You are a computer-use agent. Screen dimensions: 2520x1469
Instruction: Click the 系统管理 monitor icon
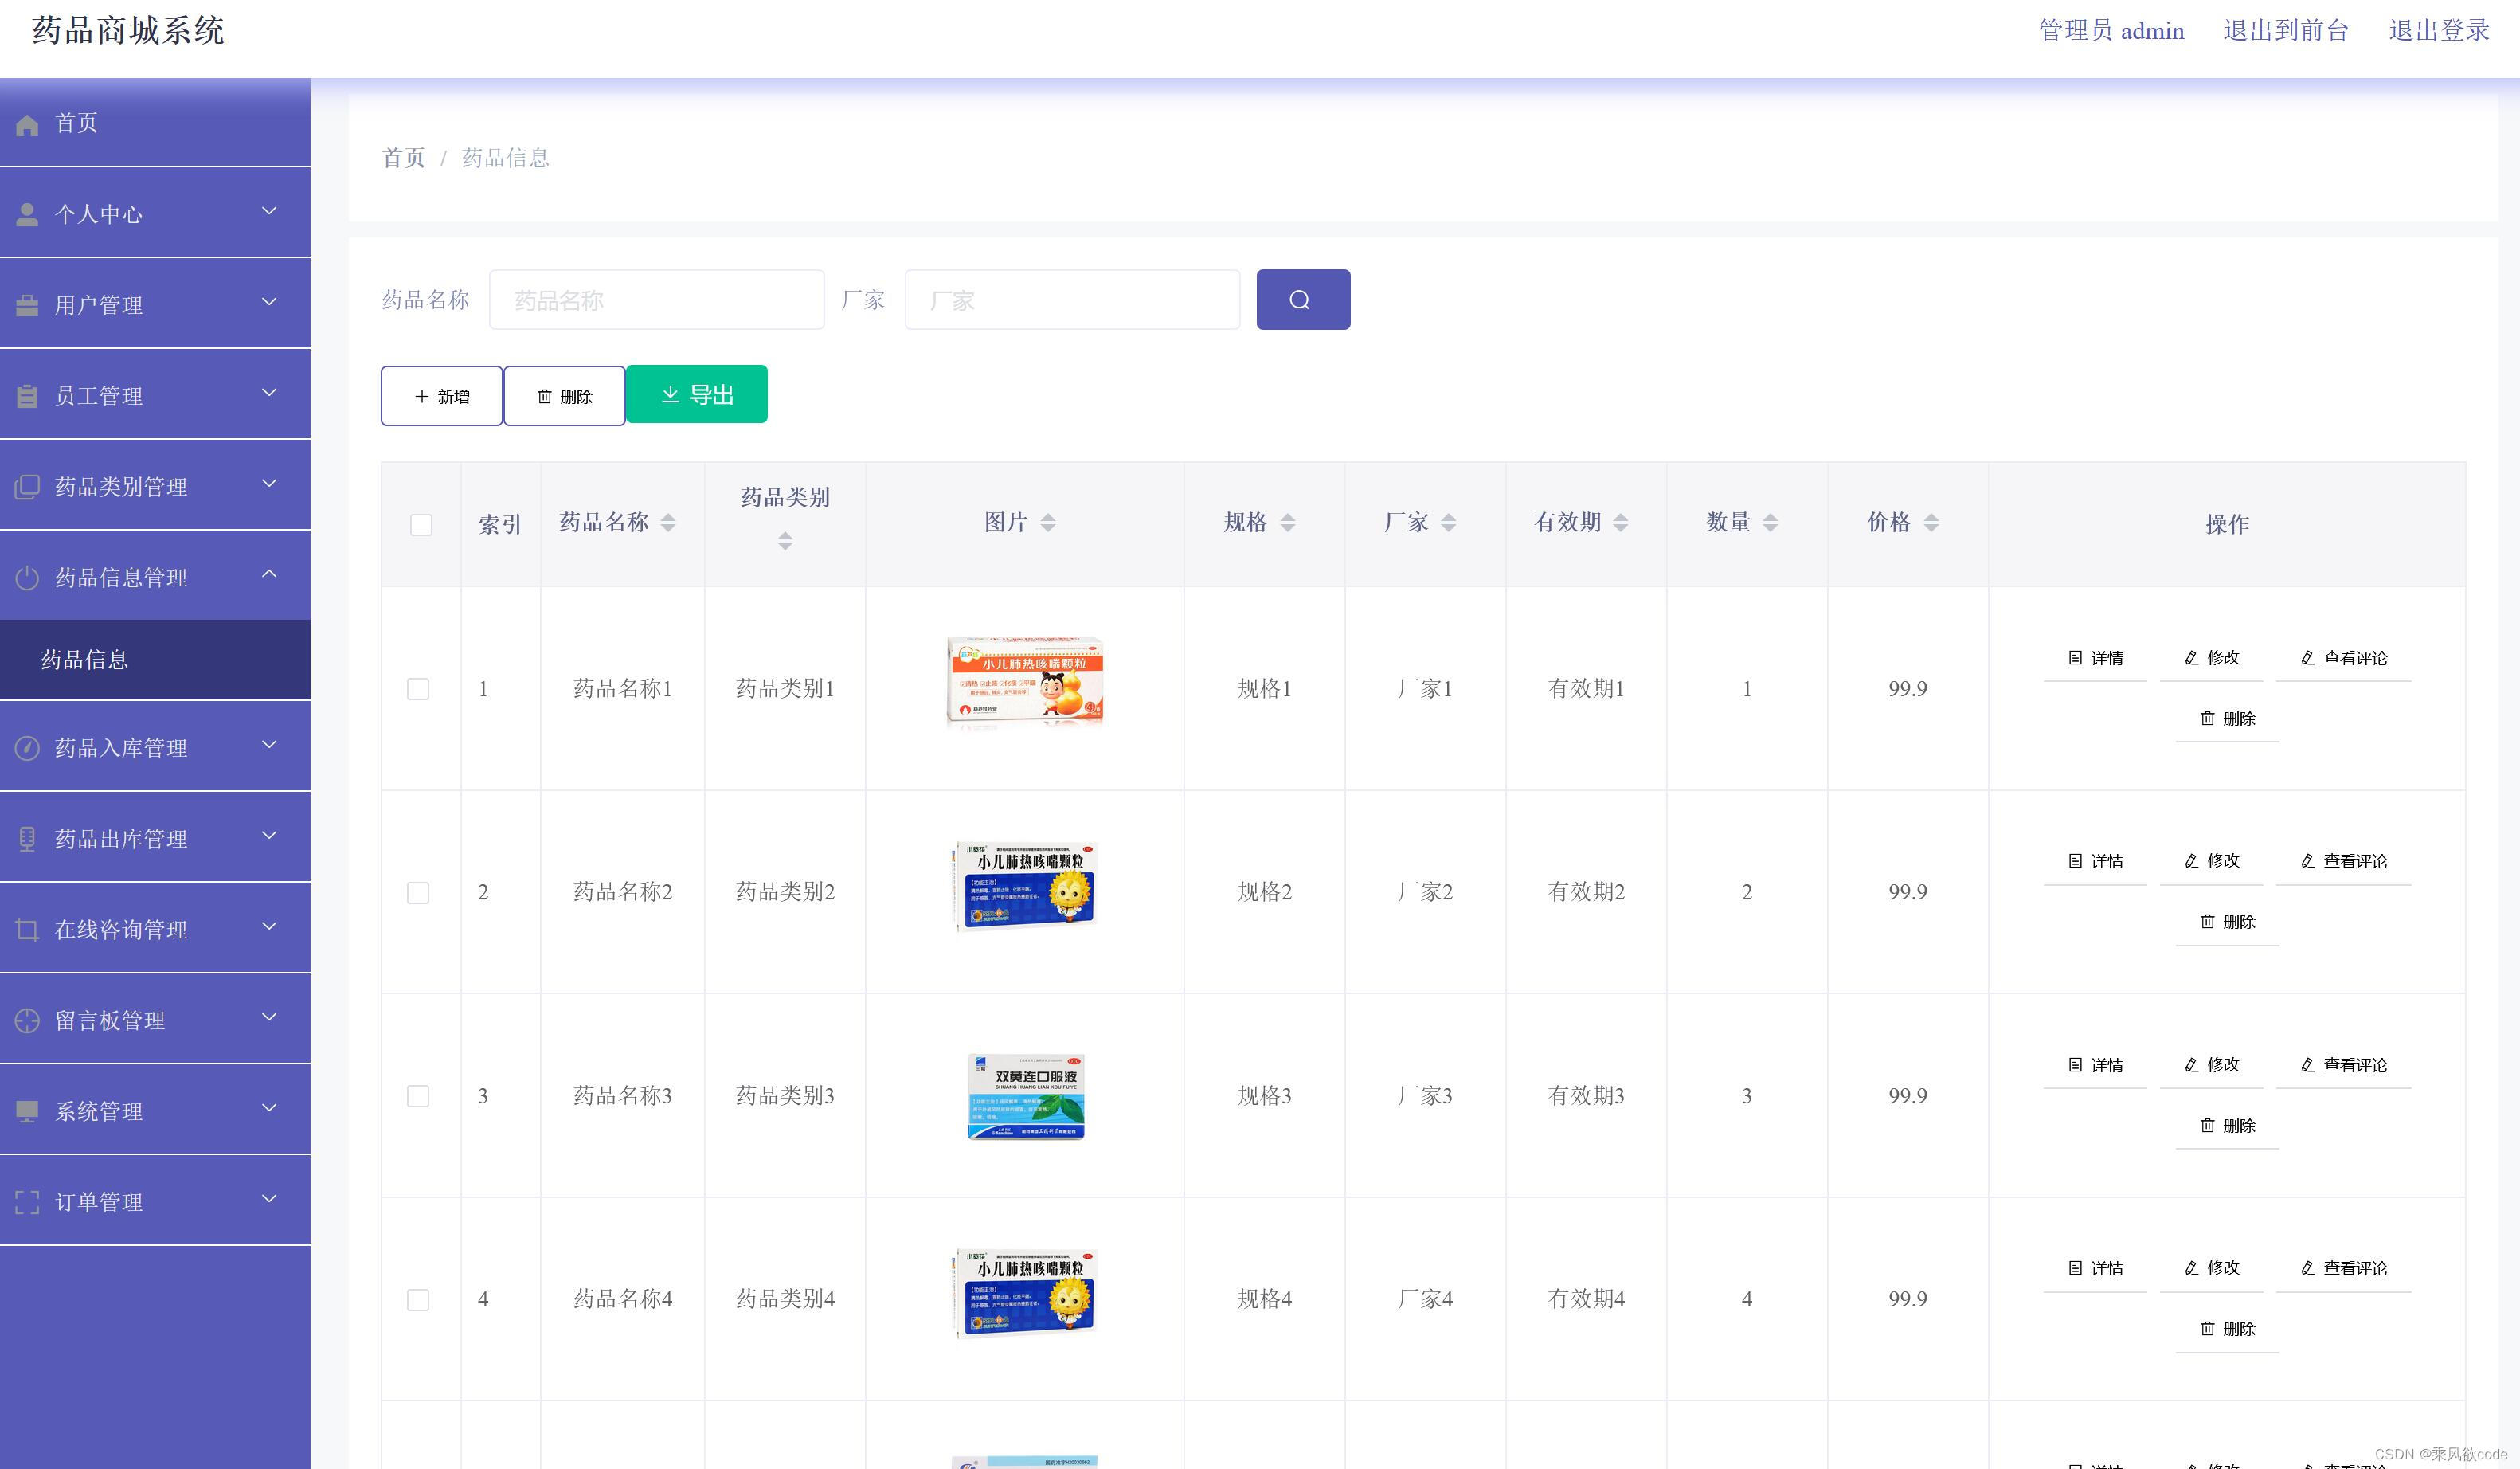[x=27, y=1110]
